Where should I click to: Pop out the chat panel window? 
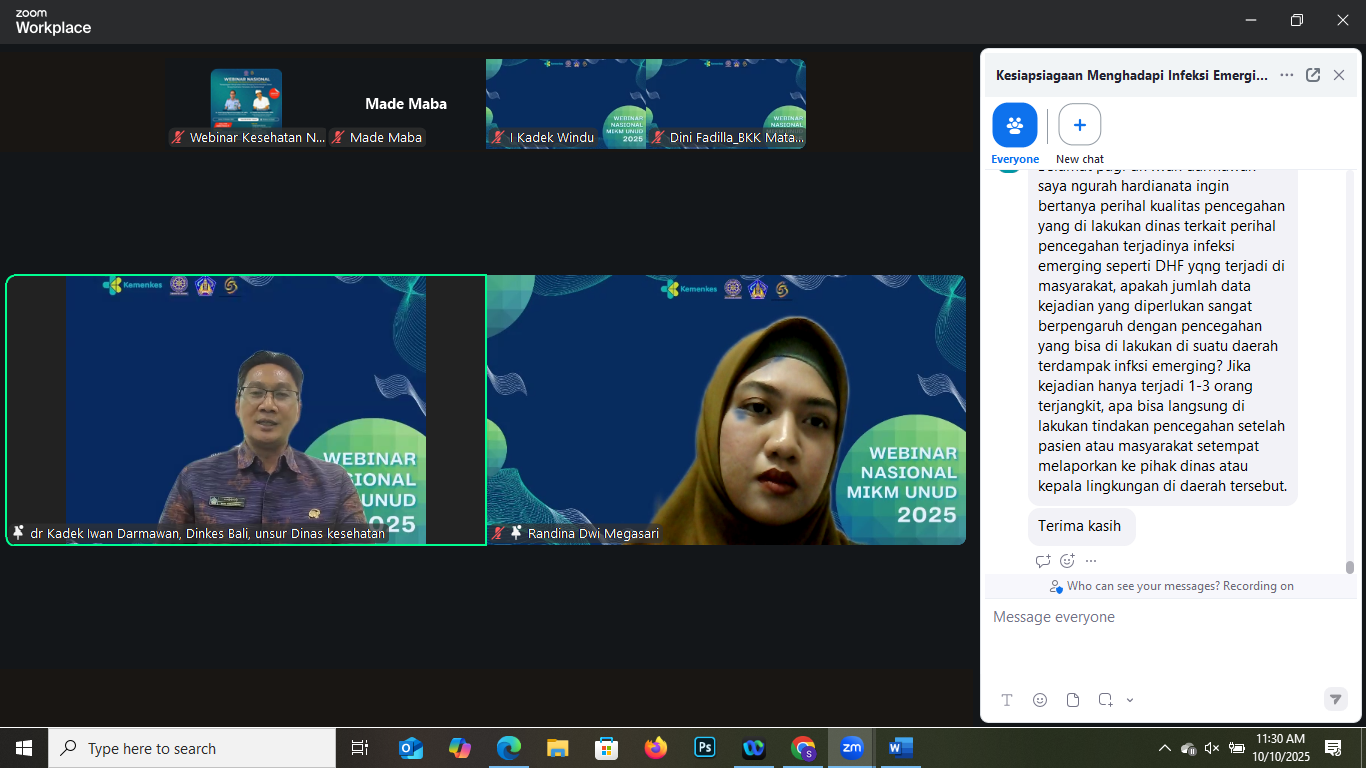(1313, 75)
